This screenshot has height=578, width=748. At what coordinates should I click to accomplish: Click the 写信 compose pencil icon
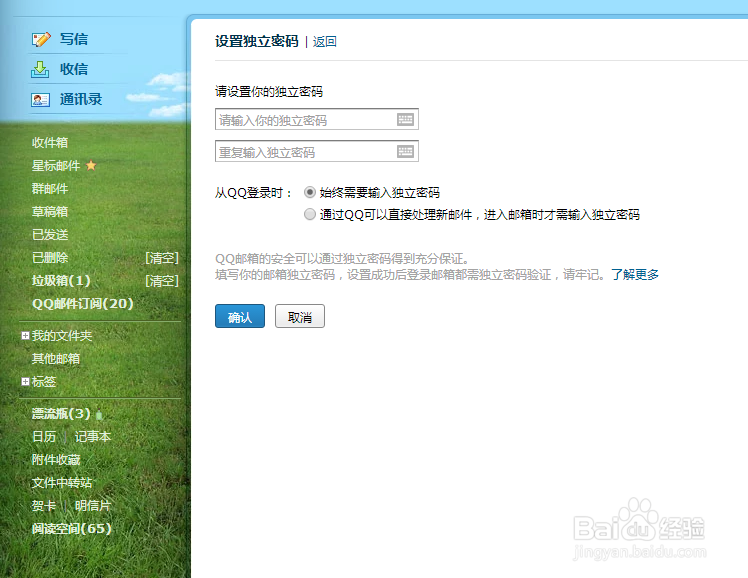(41, 39)
